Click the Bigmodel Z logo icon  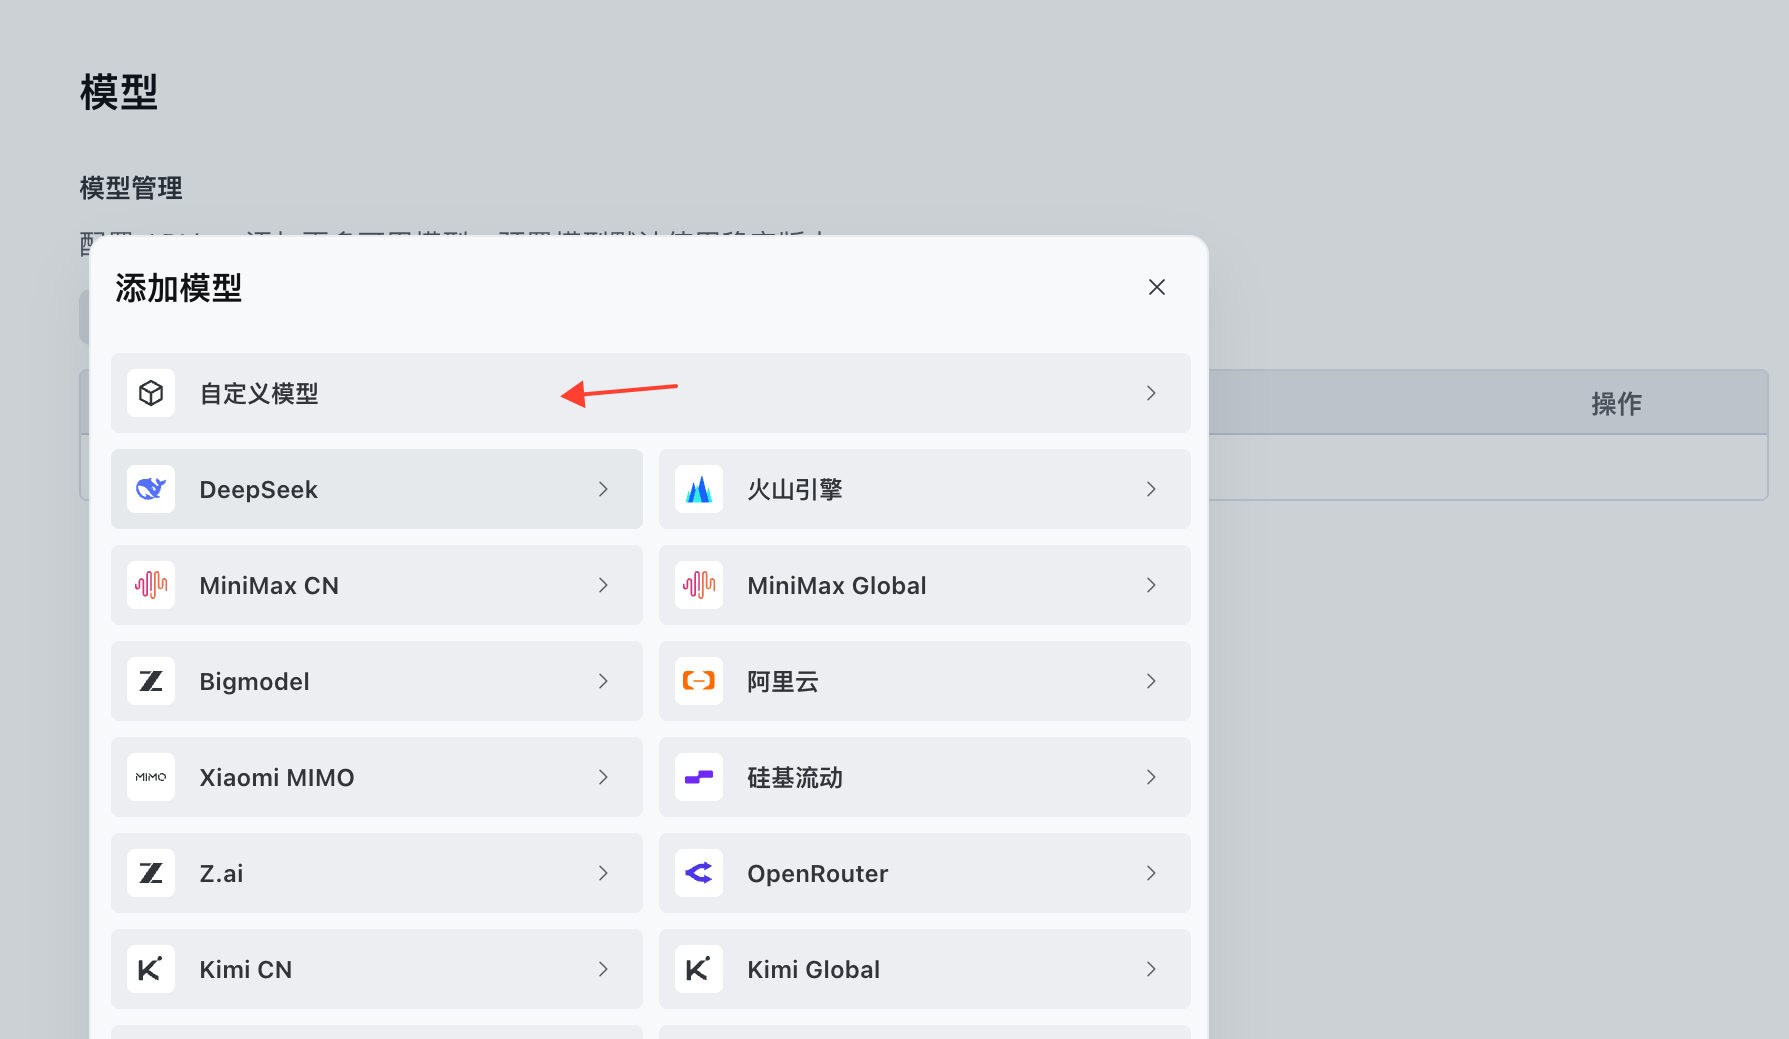pyautogui.click(x=151, y=681)
